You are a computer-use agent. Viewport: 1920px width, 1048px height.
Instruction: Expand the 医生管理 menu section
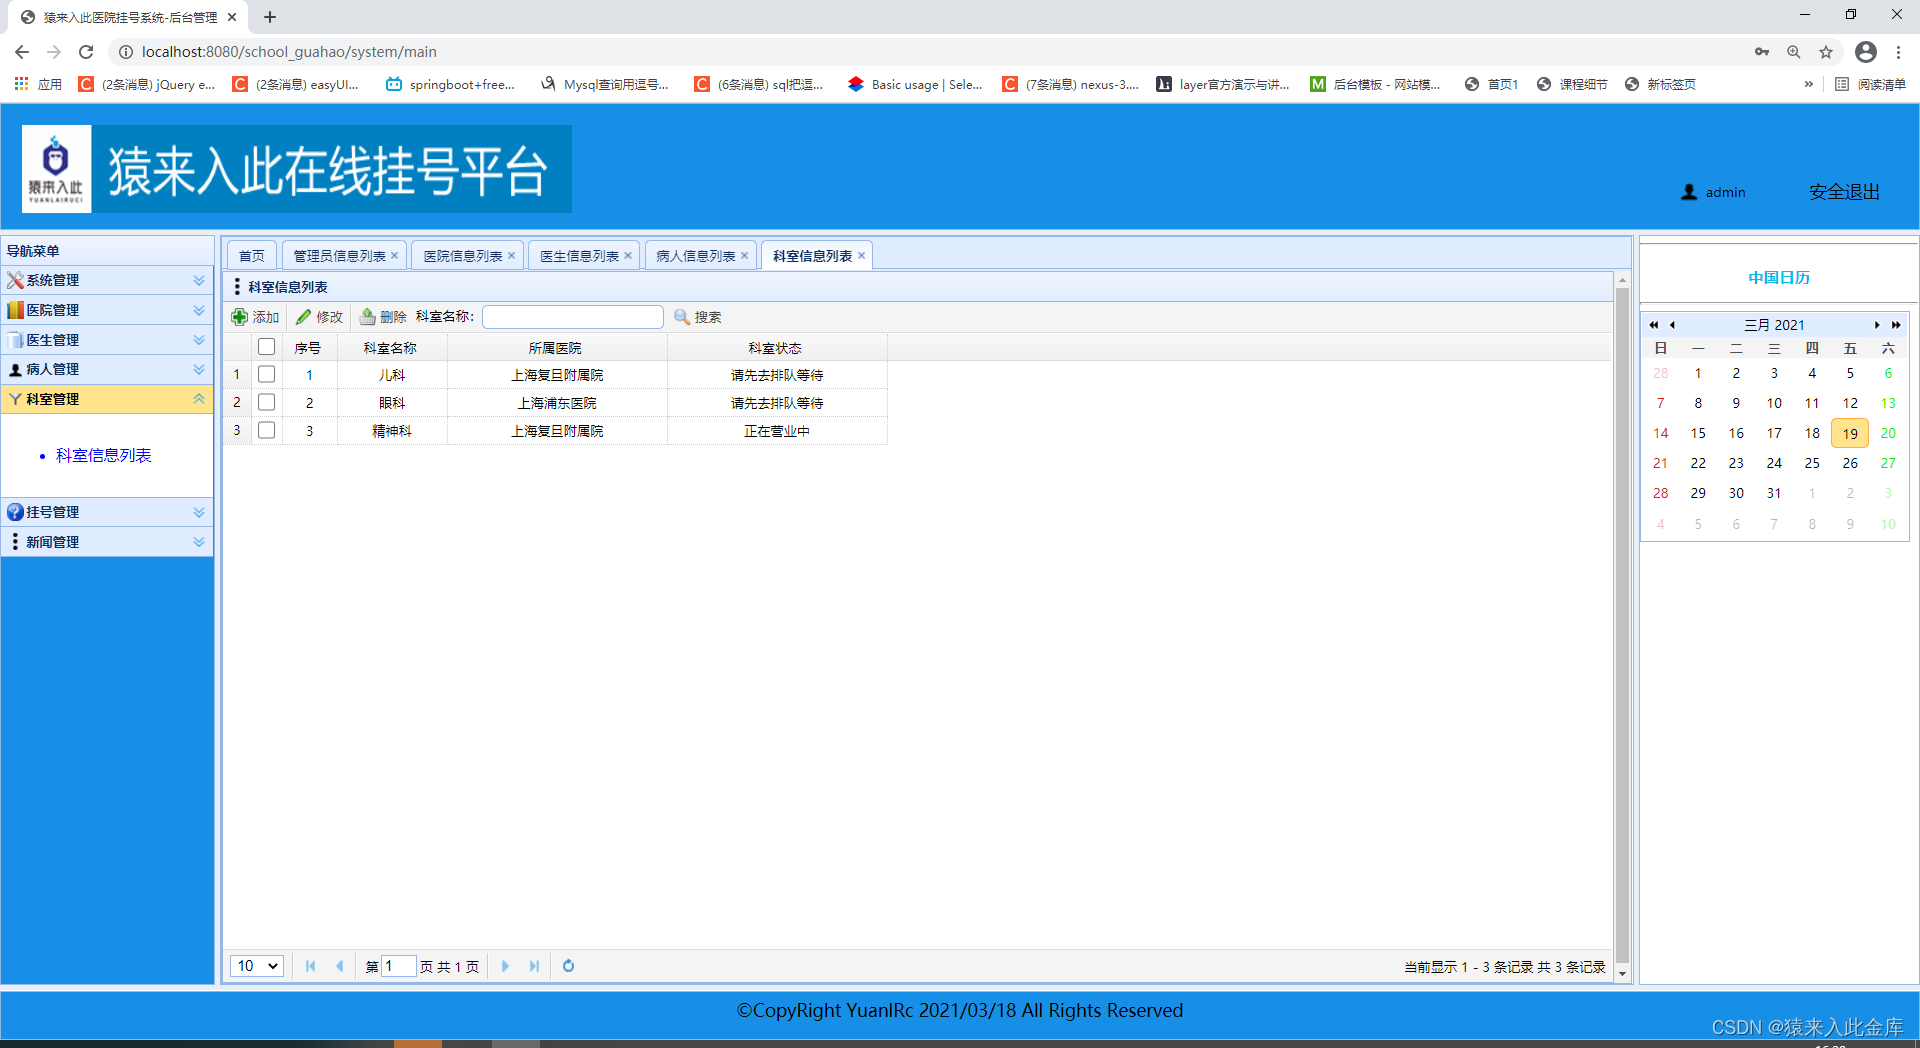click(107, 340)
